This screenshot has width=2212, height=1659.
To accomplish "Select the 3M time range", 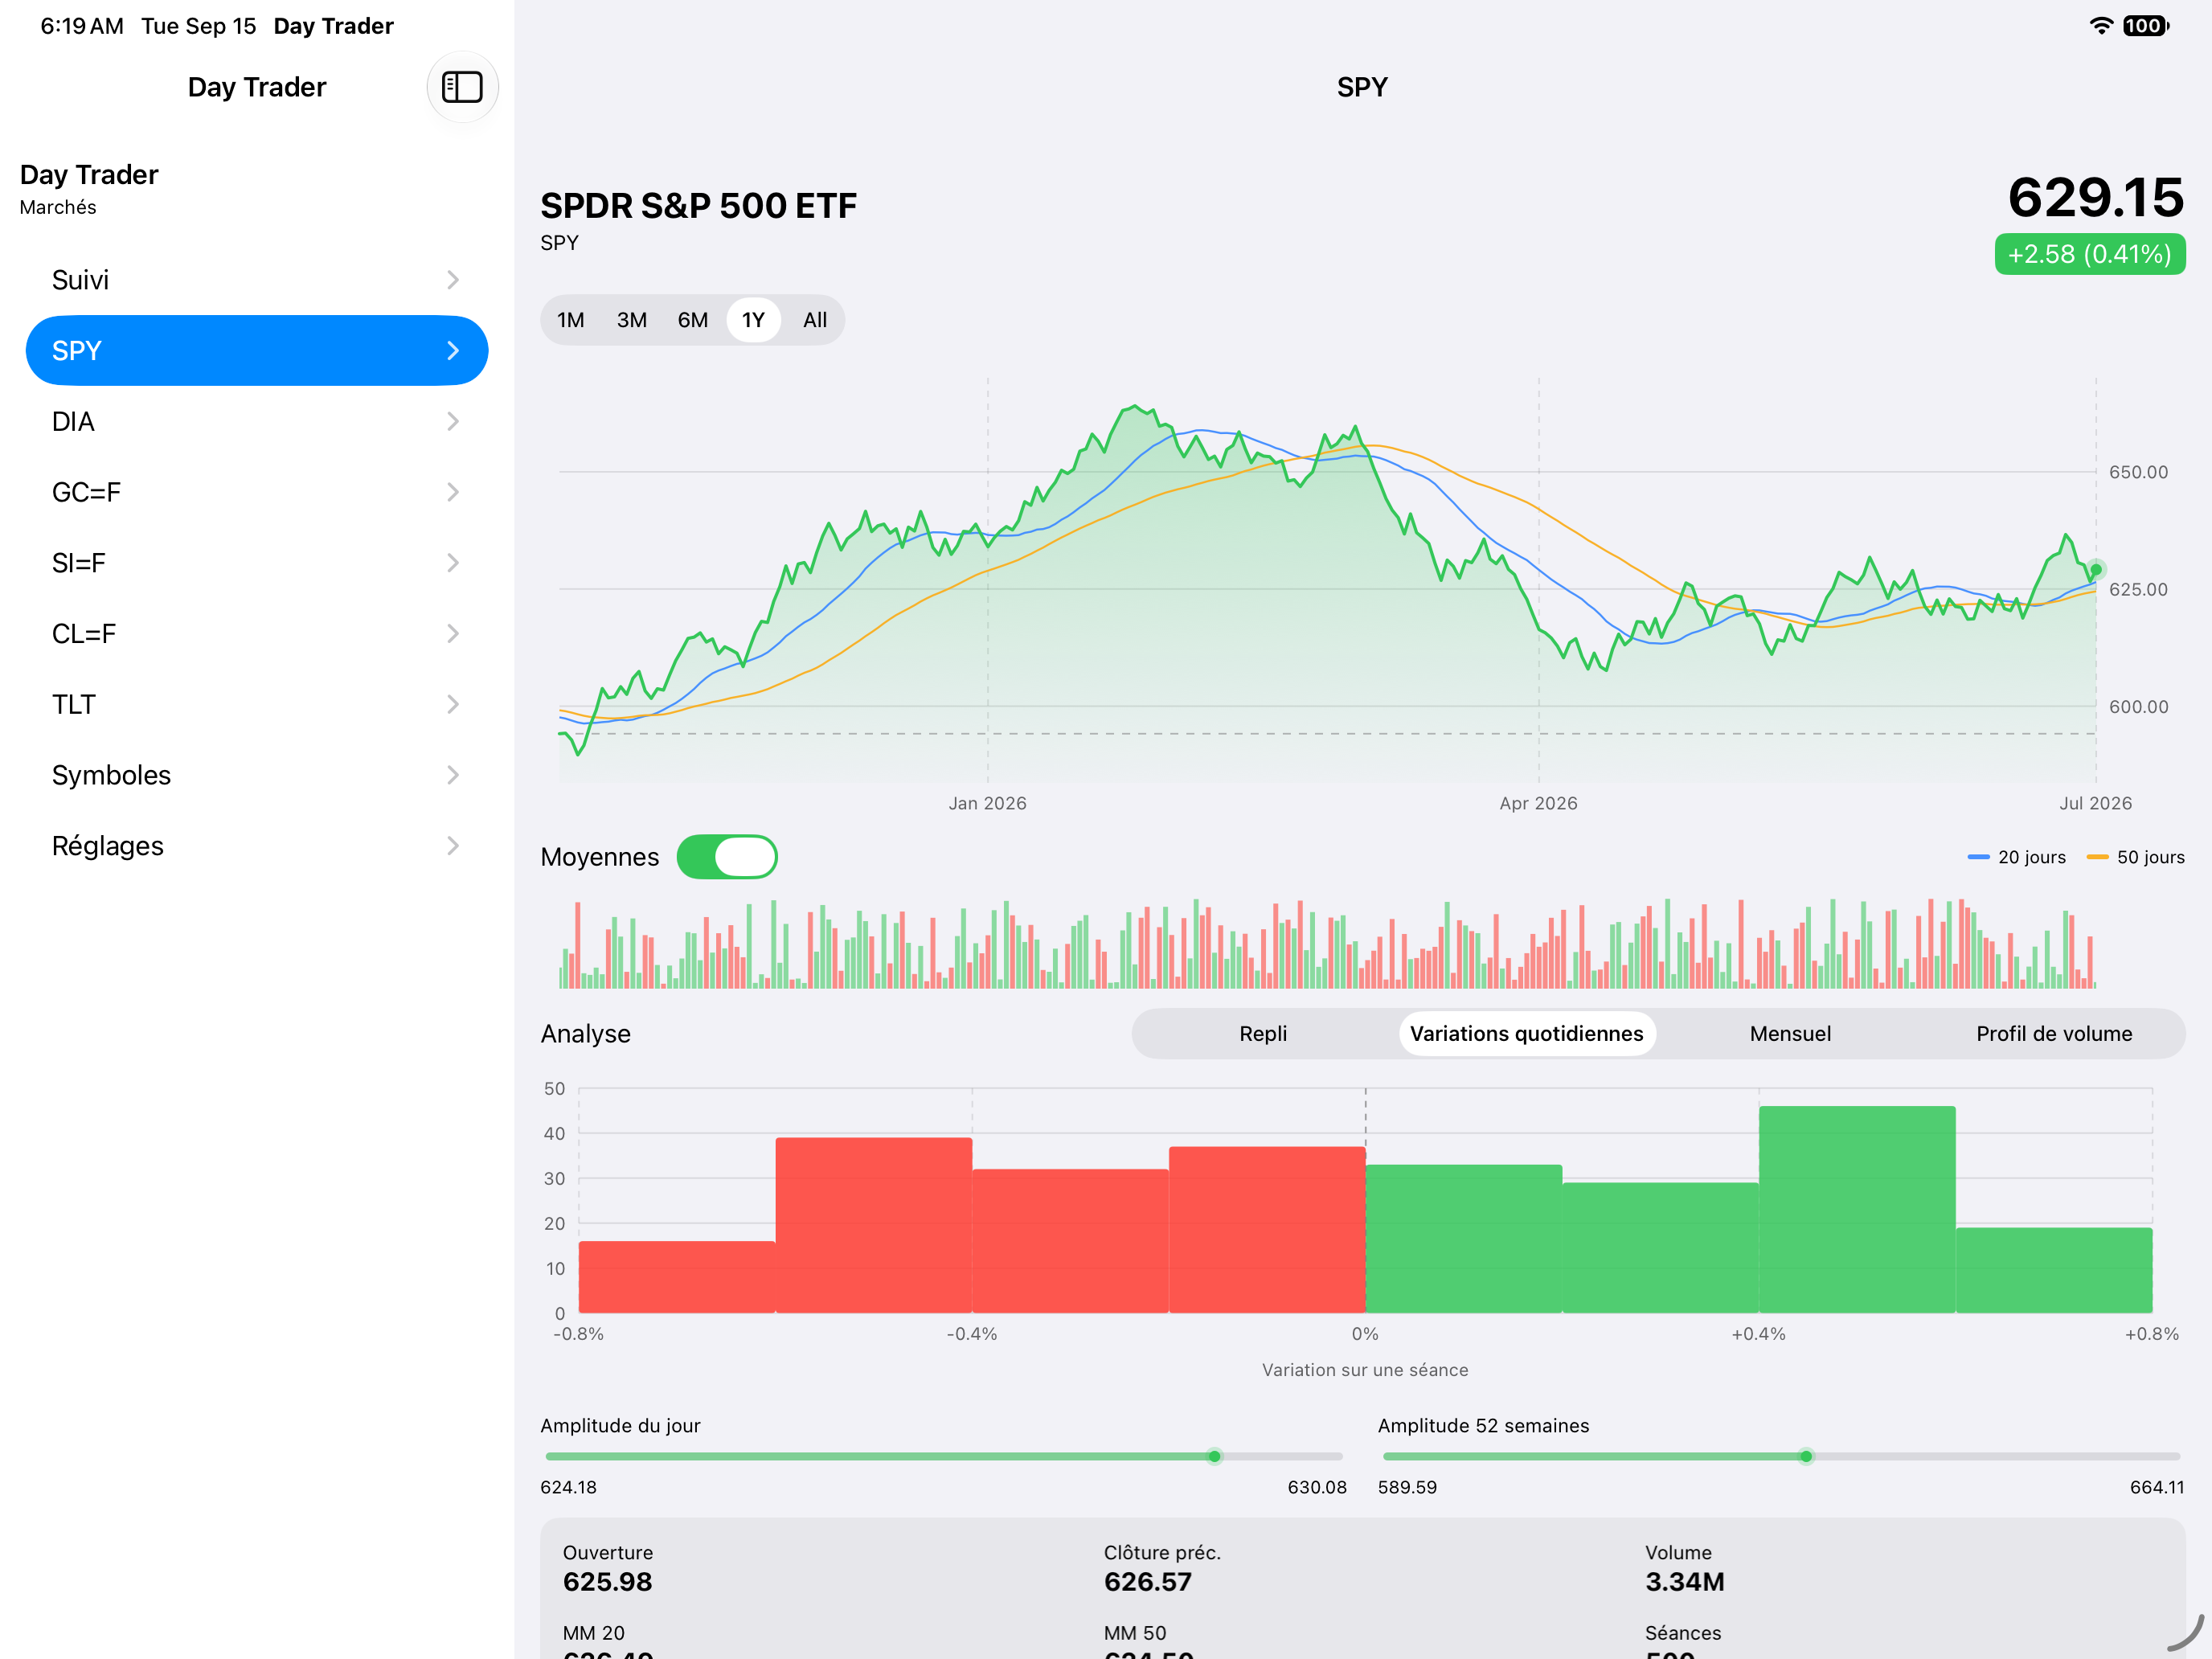I will [x=632, y=320].
